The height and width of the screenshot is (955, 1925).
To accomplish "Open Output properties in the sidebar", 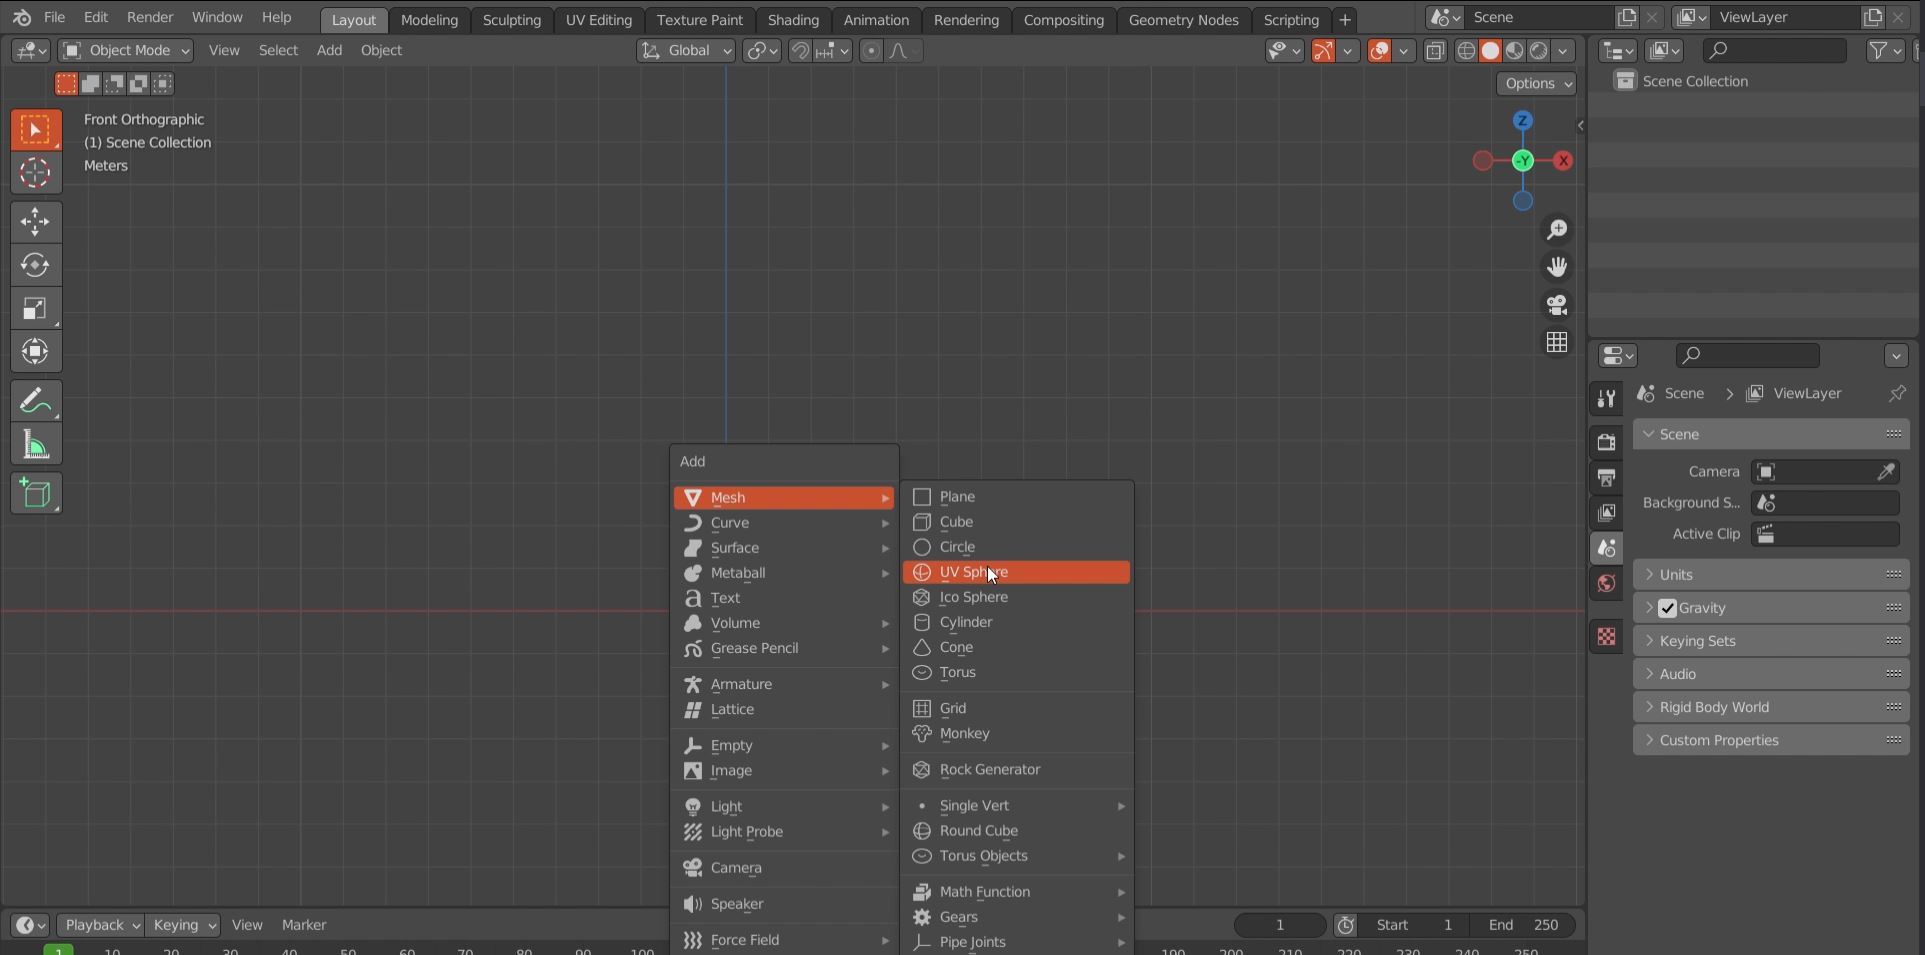I will pyautogui.click(x=1607, y=478).
